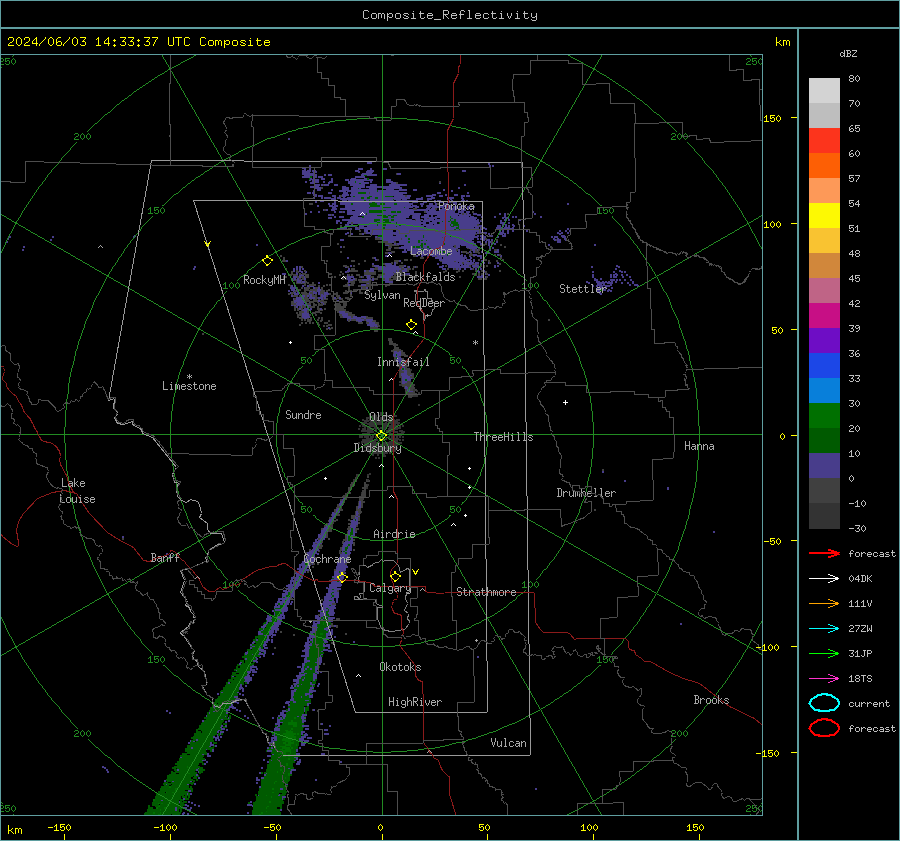Click the -30 value on dBZ scale

coord(858,528)
